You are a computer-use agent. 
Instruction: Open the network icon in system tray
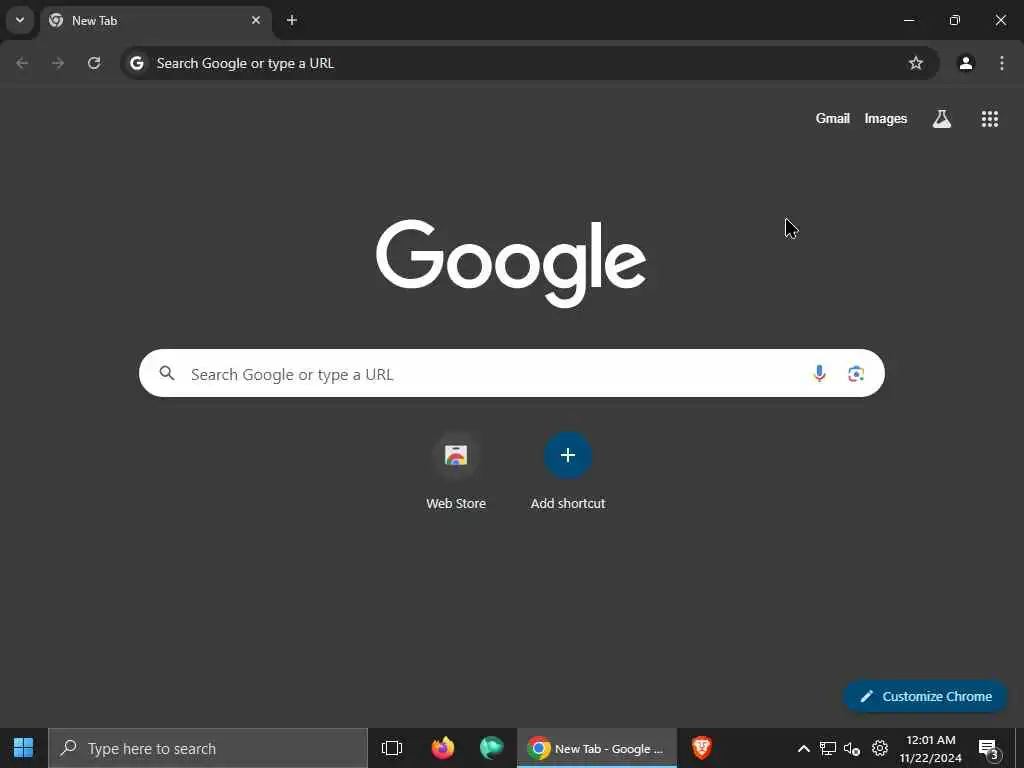[x=828, y=748]
